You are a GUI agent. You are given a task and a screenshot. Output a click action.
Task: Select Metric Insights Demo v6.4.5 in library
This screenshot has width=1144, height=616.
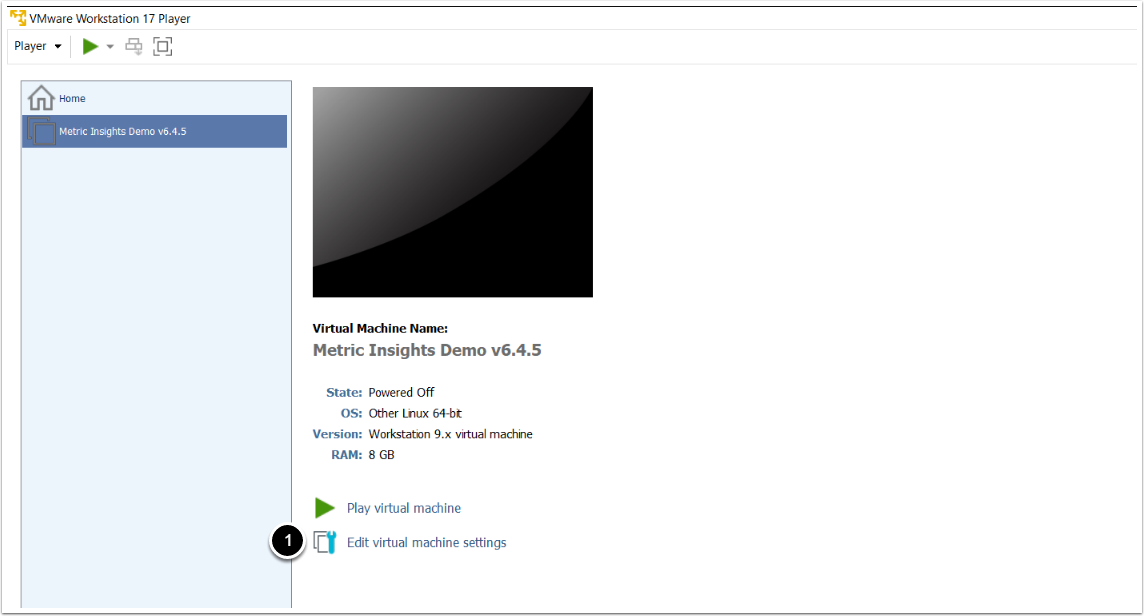click(x=155, y=131)
